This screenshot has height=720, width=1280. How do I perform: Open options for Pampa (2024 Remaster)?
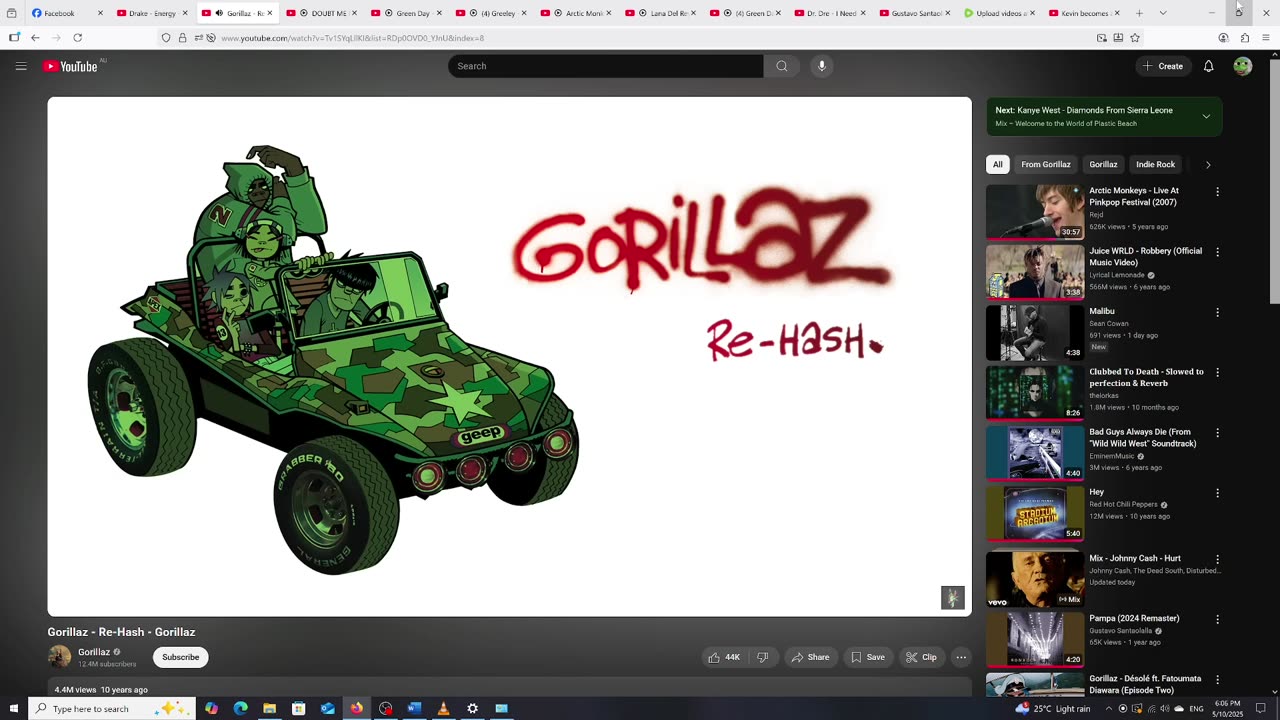[x=1217, y=619]
